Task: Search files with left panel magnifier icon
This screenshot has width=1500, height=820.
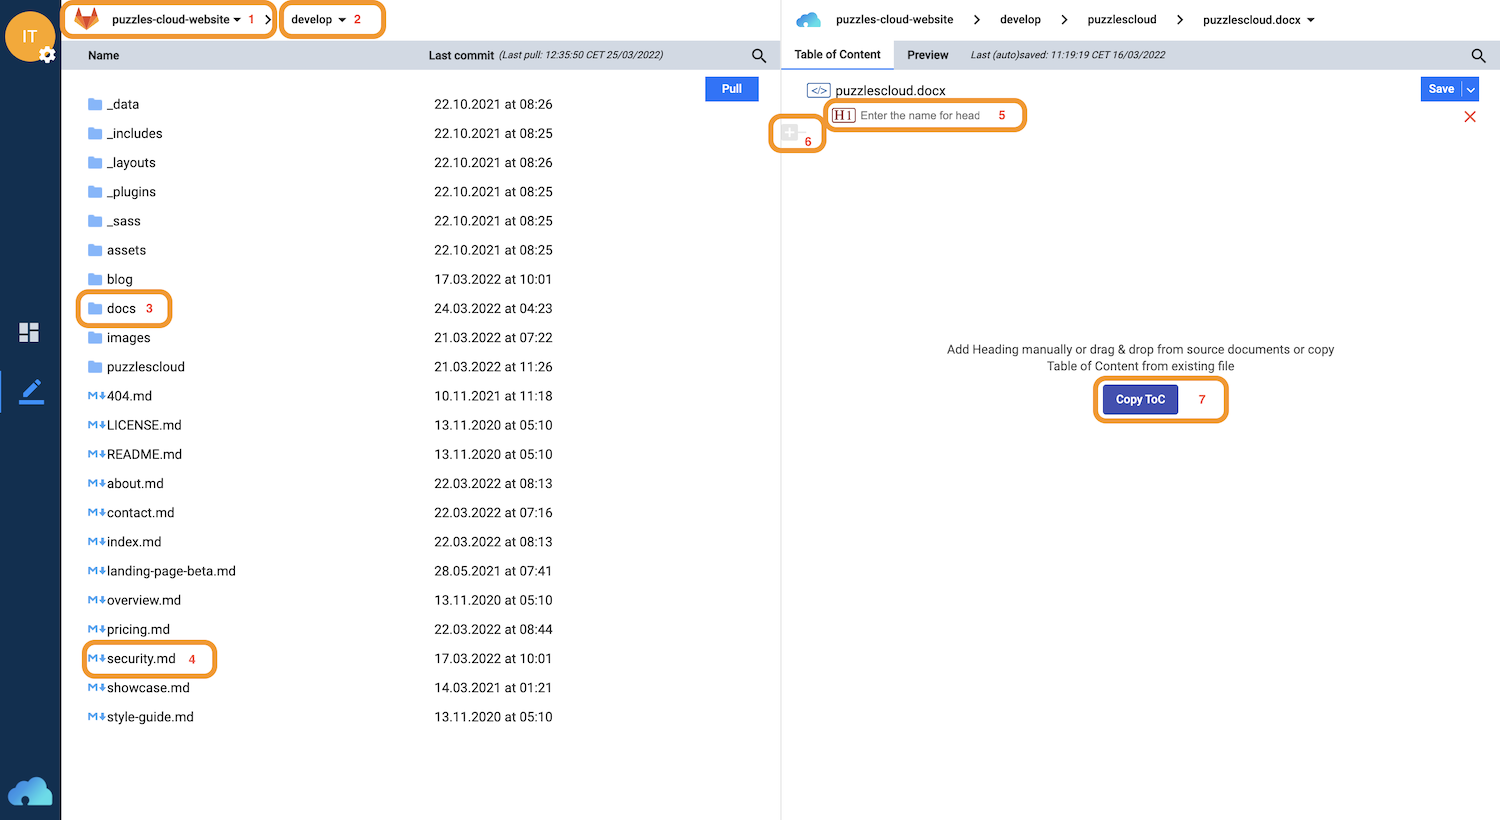Action: pos(759,56)
